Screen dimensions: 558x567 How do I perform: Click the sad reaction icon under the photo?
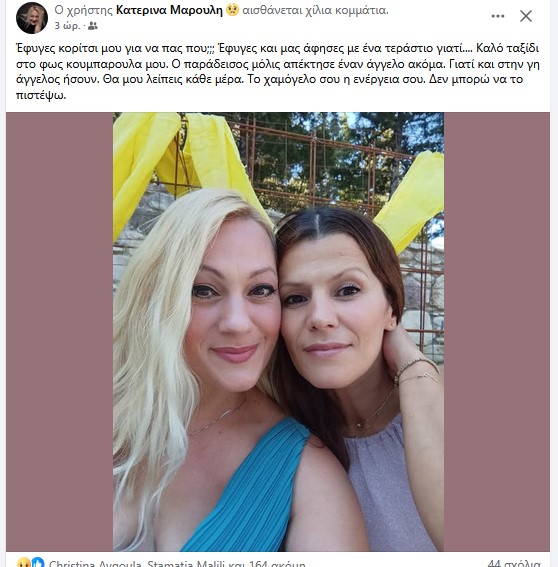(x=24, y=563)
